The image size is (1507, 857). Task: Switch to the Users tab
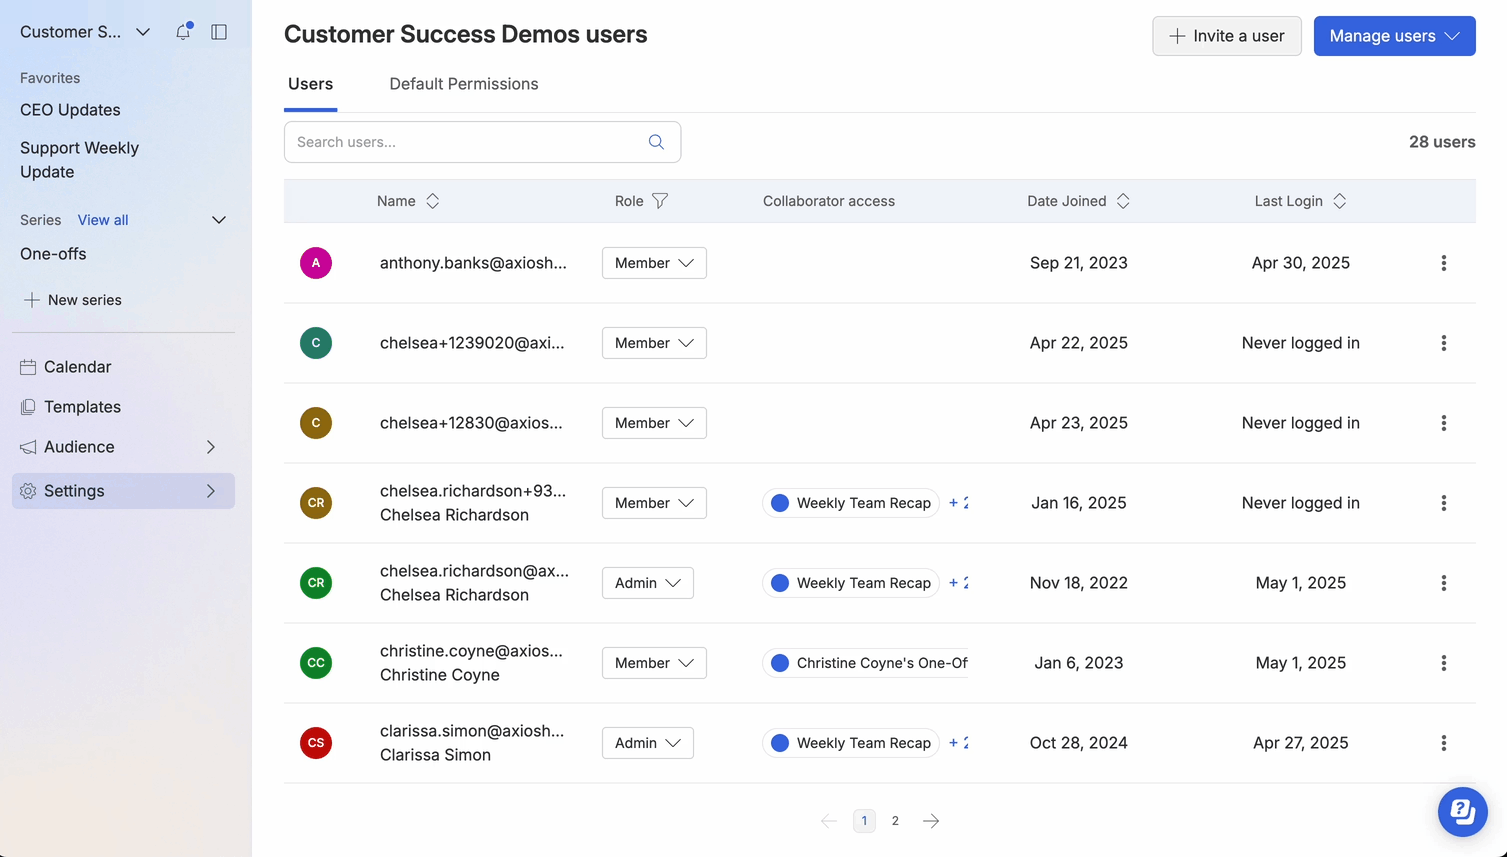[310, 84]
